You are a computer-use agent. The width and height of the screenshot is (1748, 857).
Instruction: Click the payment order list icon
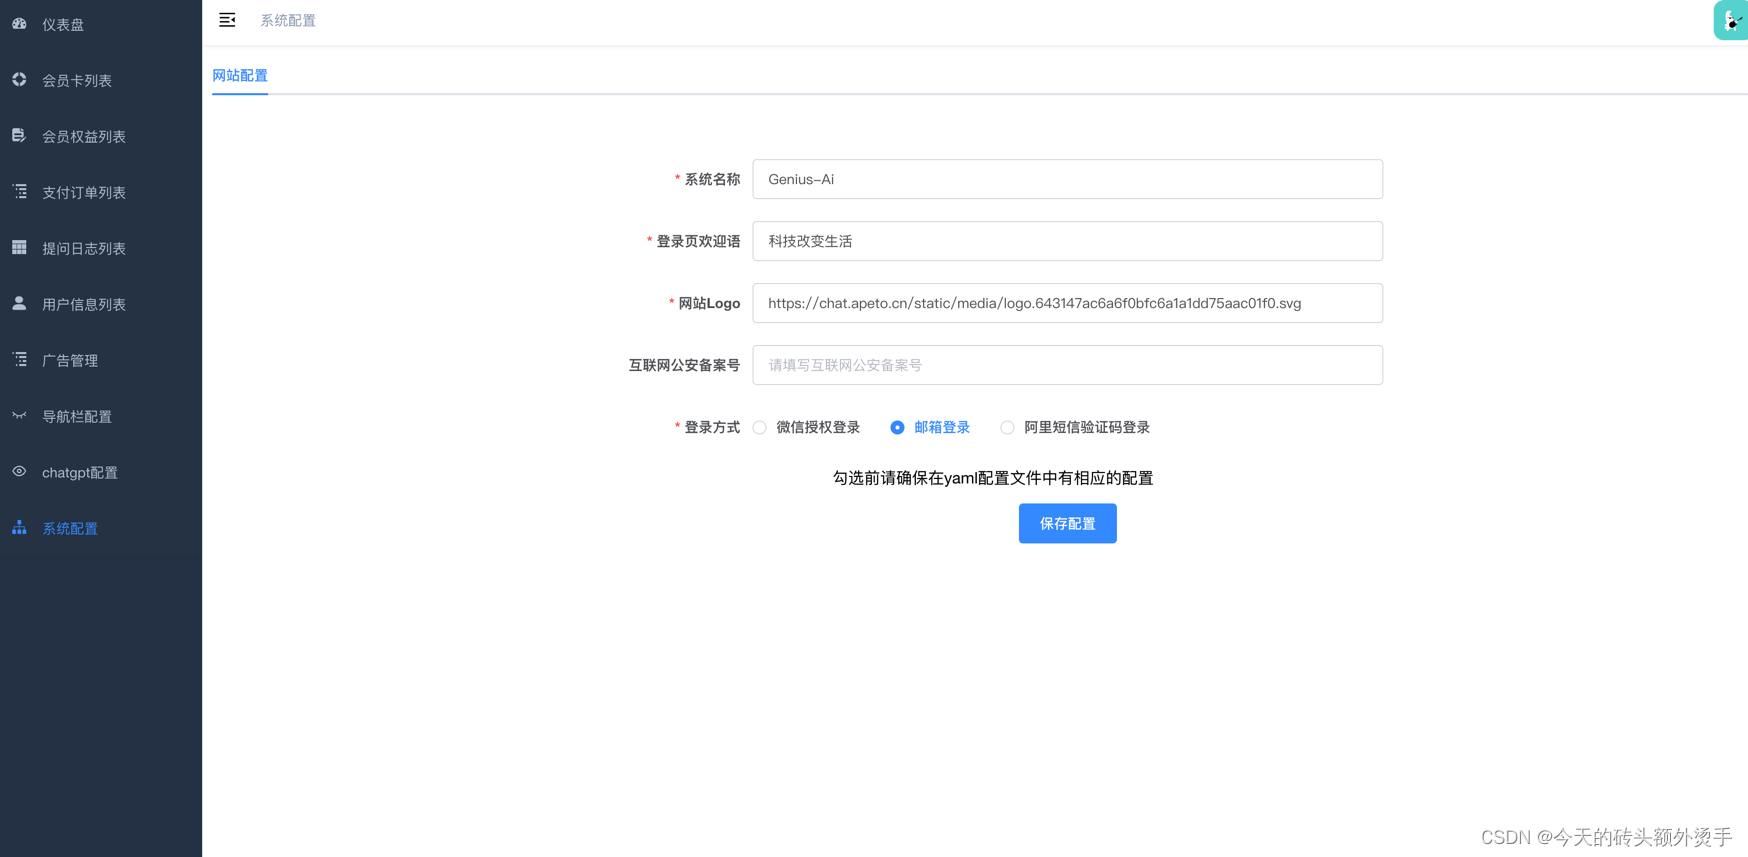(x=19, y=191)
